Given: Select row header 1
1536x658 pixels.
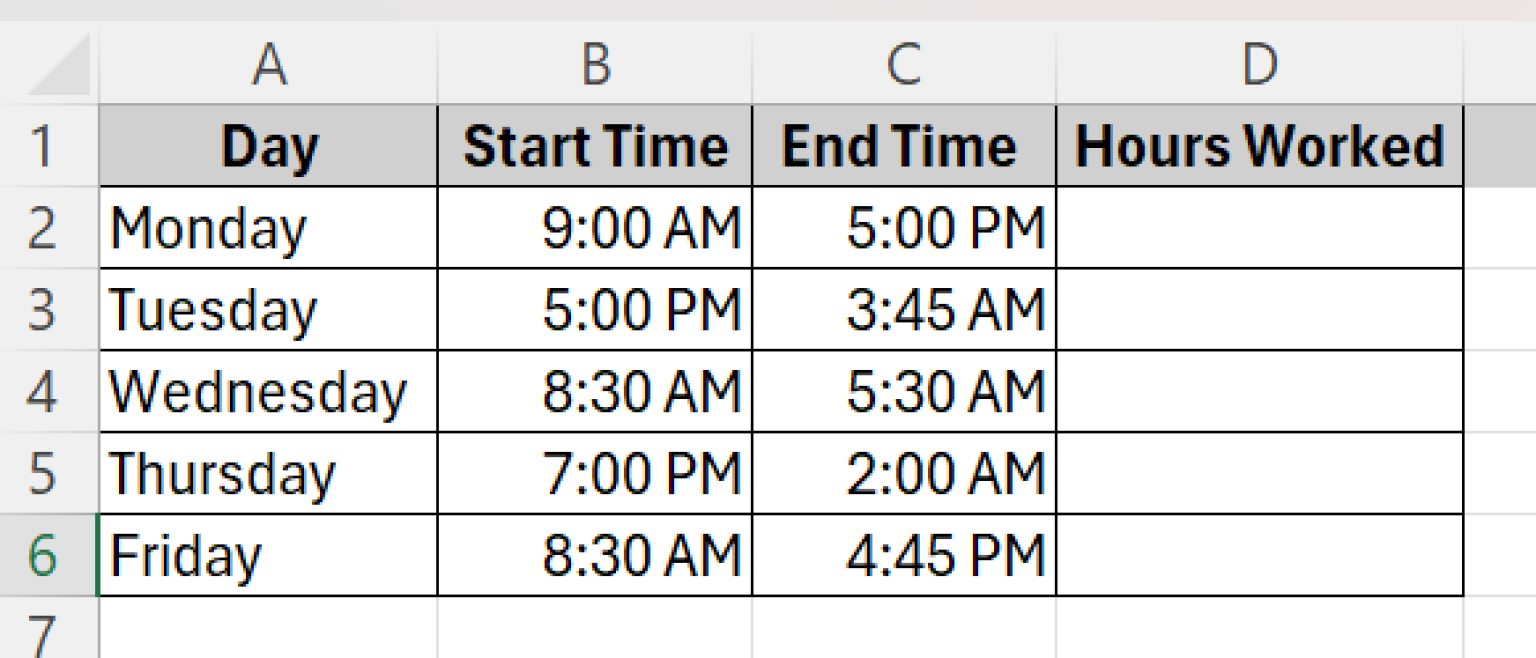Looking at the screenshot, I should (x=45, y=145).
